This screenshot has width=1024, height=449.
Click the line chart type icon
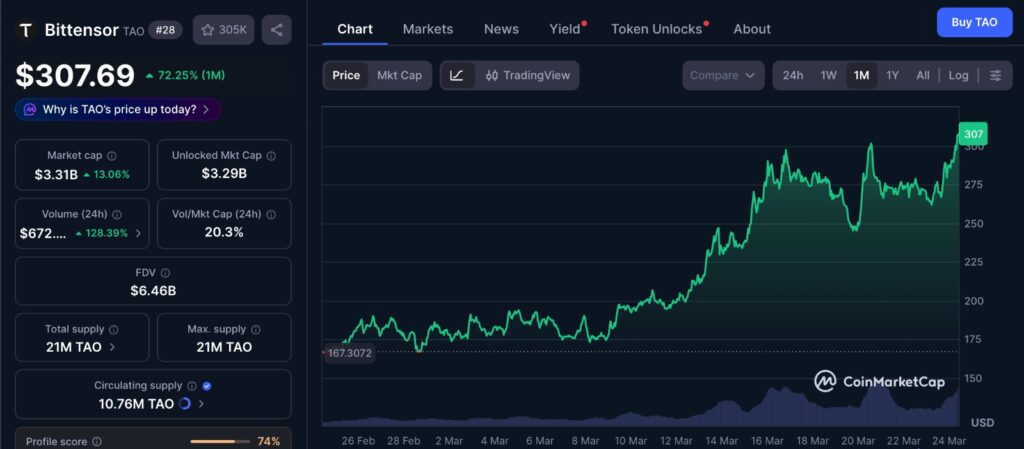457,76
